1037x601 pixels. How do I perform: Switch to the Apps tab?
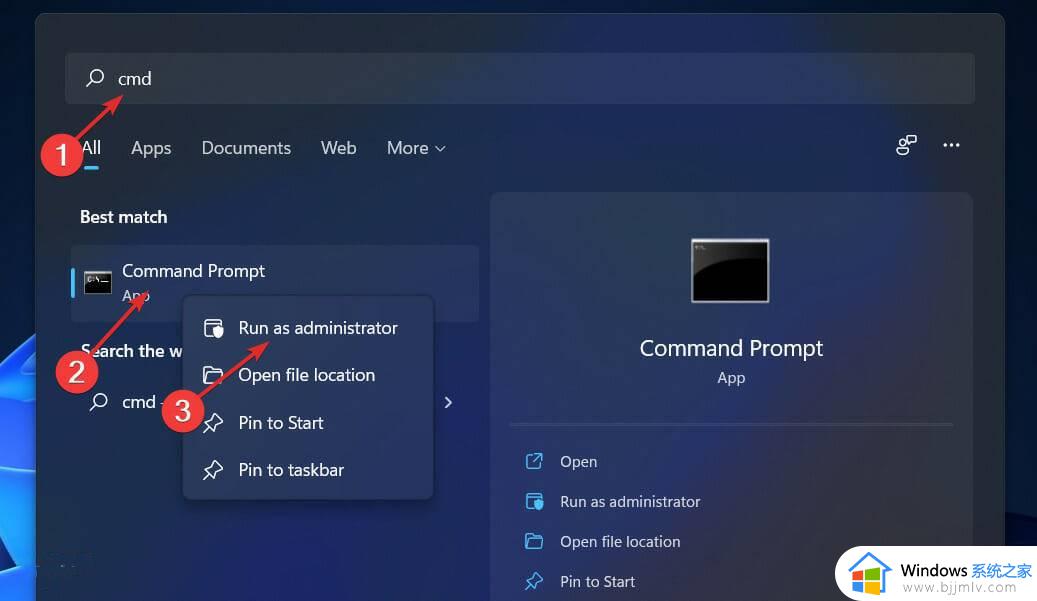click(151, 148)
